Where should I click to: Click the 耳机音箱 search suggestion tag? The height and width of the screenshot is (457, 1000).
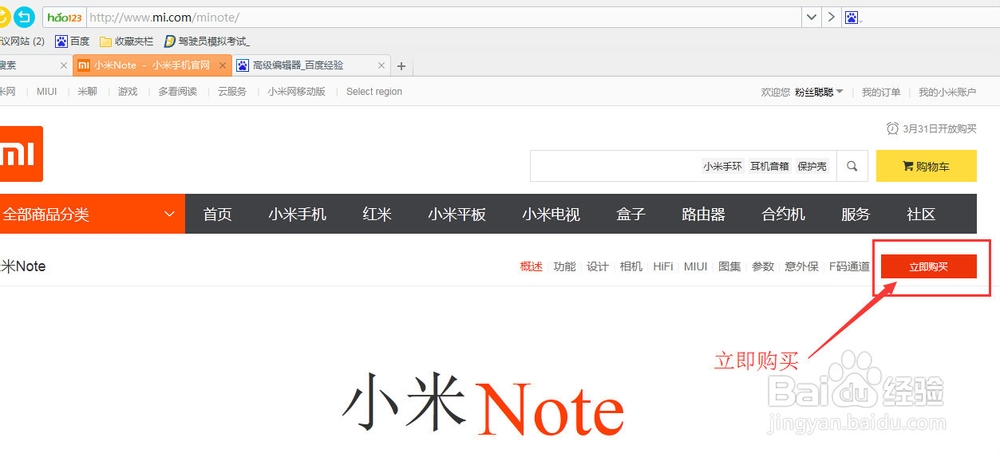click(770, 166)
